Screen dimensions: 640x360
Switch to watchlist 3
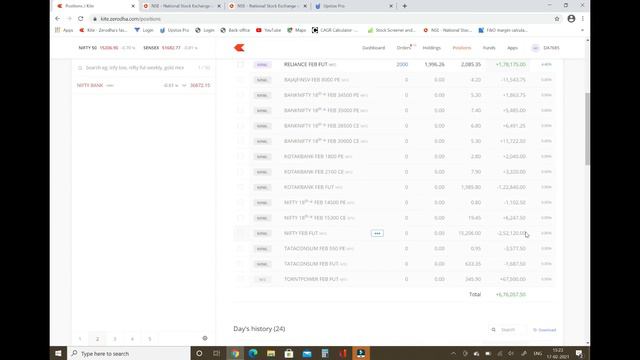115,339
